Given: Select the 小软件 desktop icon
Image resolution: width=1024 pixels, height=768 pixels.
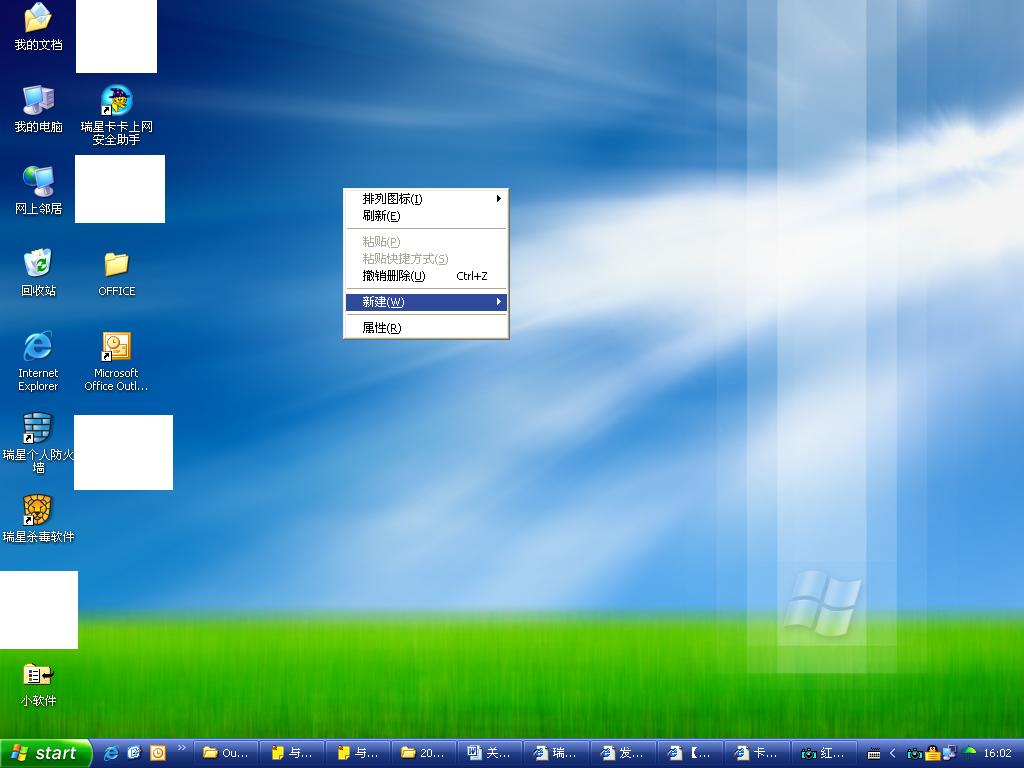Looking at the screenshot, I should coord(38,684).
